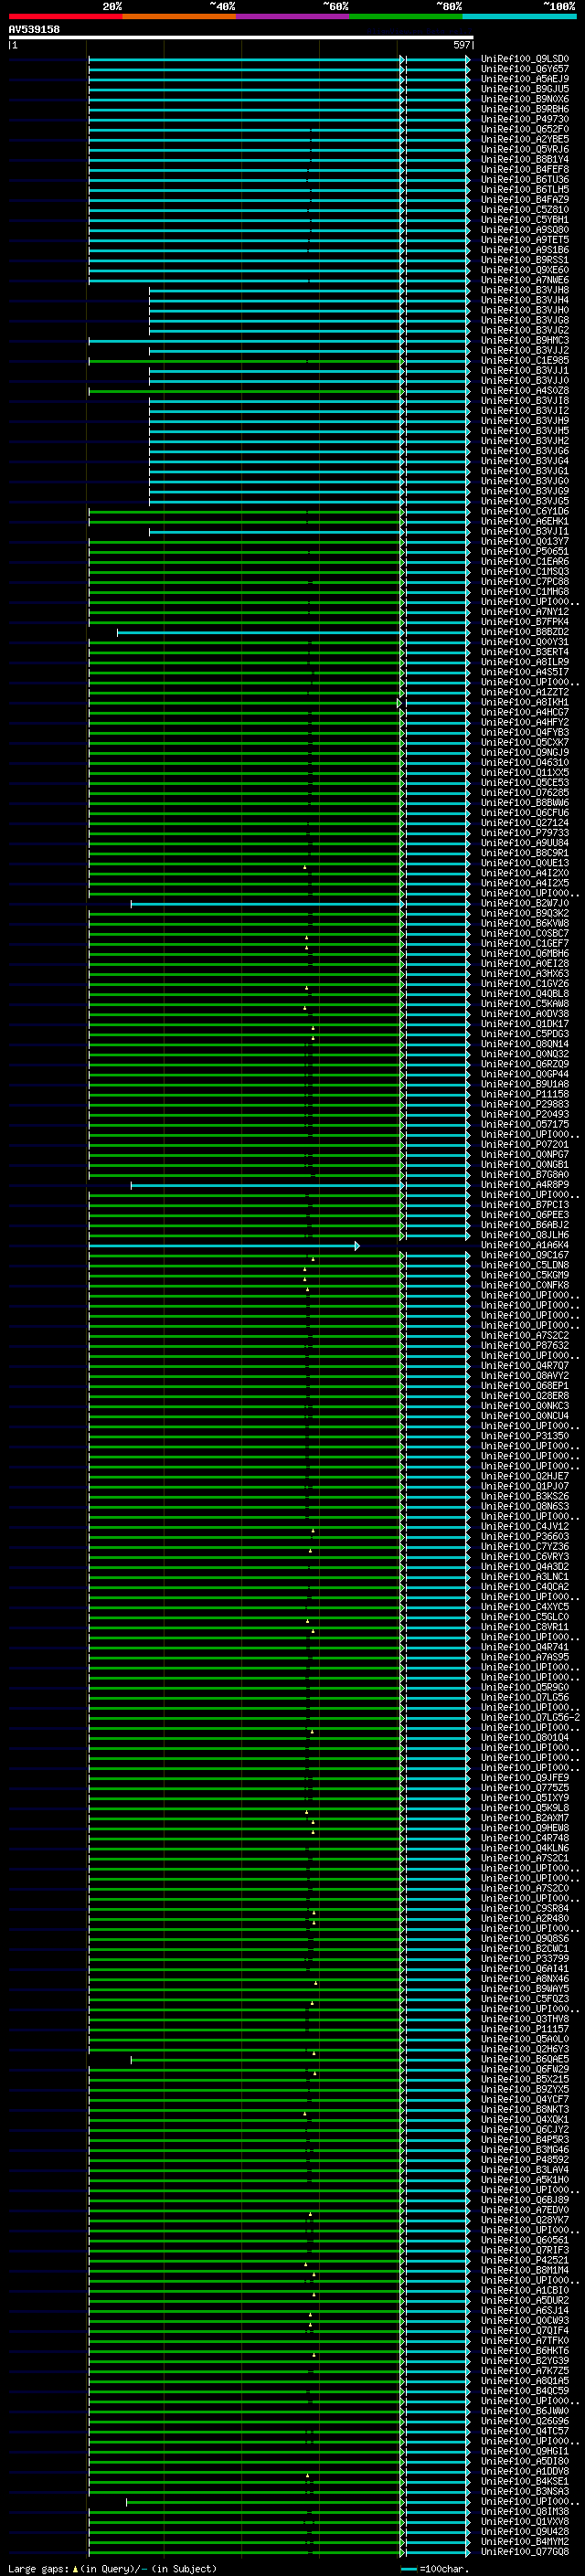Click the green ~80% identity color segment
Screen dimensions: 585x2576
405,16
